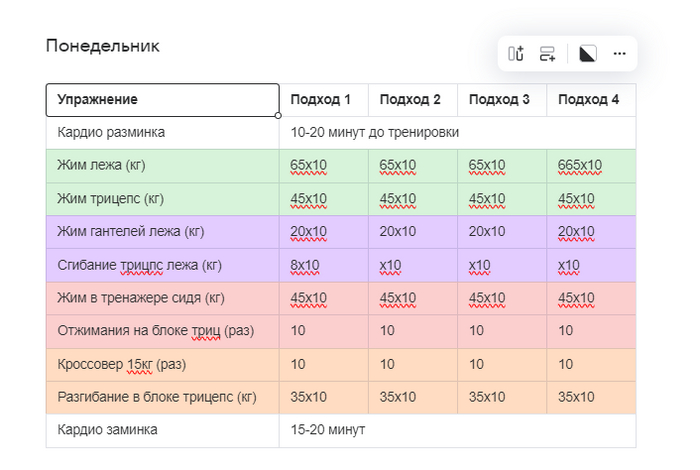This screenshot has width=700, height=470.
Task: Click the Подход 1 column header
Action: coord(321,100)
